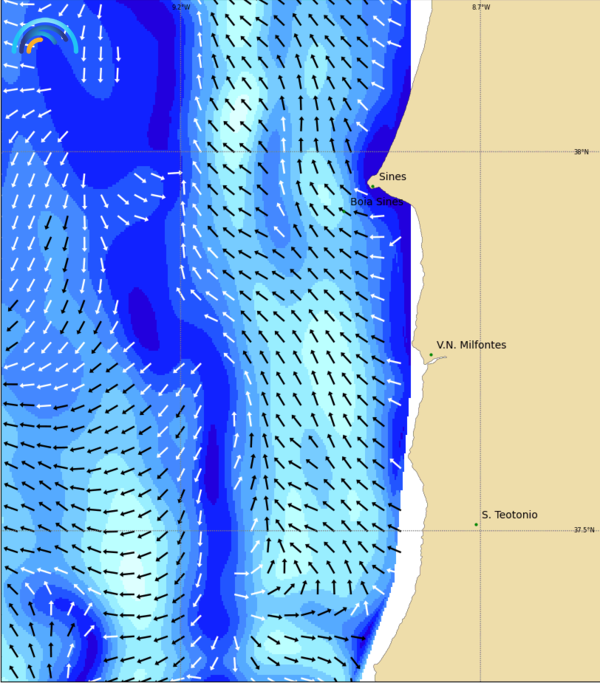
Task: Click where 9.2°W and 38°N gridlines cross
Action: click(x=181, y=151)
